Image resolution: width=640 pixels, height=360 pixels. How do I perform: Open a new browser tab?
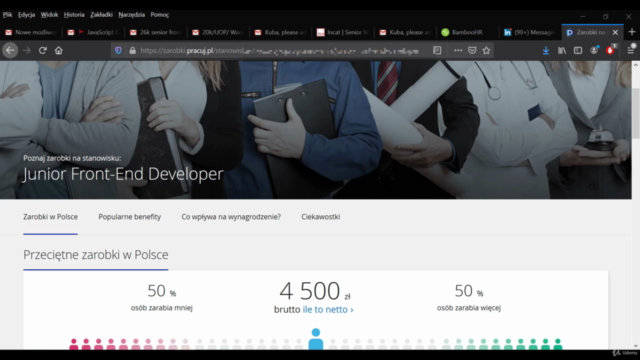[x=632, y=32]
